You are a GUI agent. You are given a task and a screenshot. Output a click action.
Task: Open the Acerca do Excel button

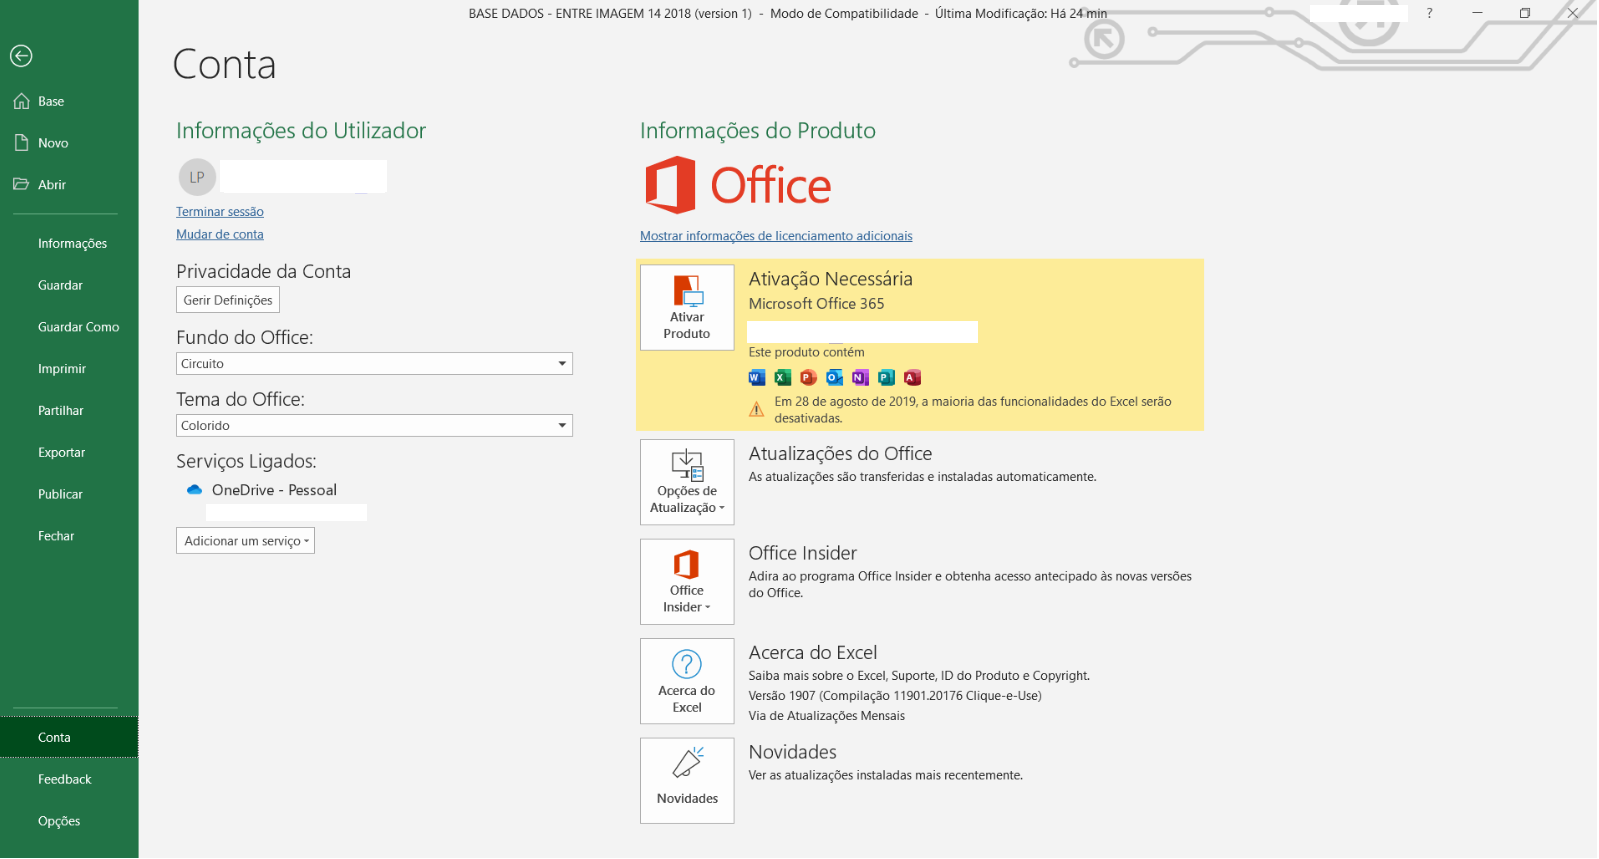pos(687,681)
